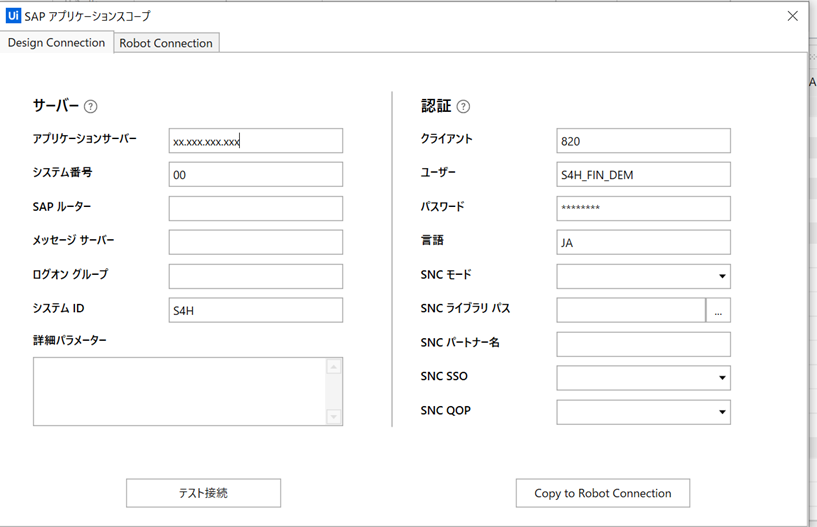Click the 詳細パラメーター label
The image size is (817, 527).
click(x=69, y=340)
